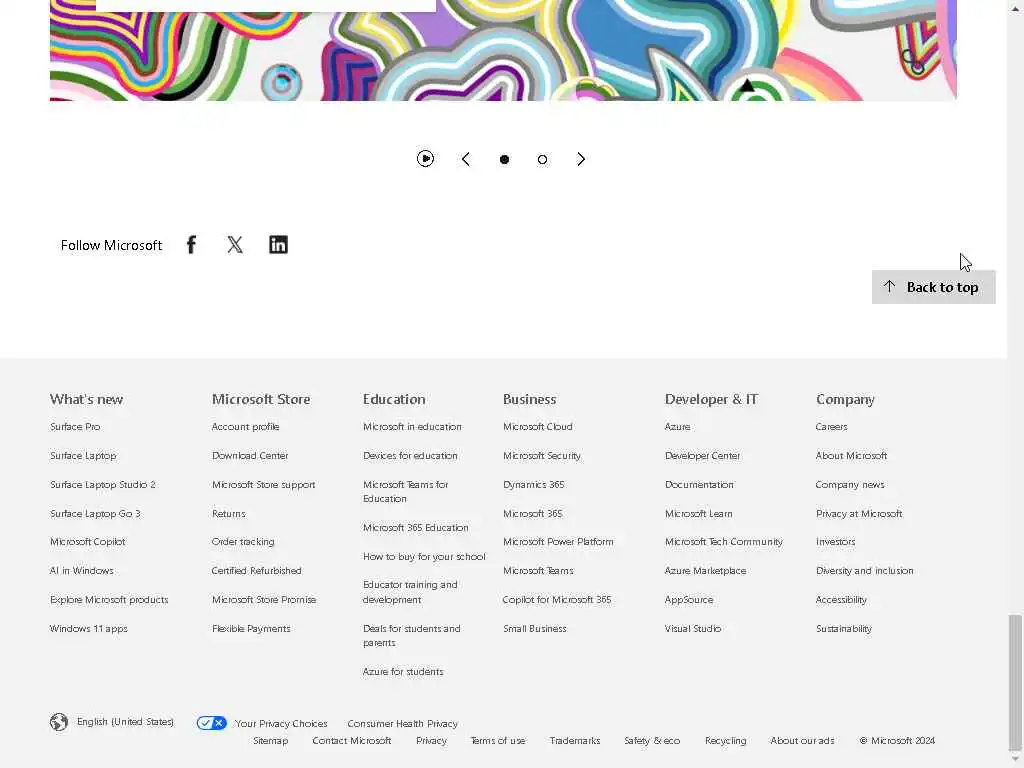Open About our ads link
The width and height of the screenshot is (1024, 768).
coord(802,741)
